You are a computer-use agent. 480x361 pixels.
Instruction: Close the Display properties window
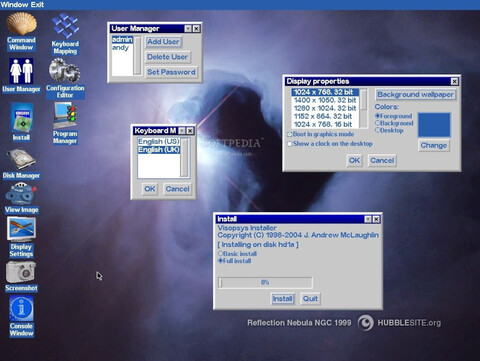point(454,81)
